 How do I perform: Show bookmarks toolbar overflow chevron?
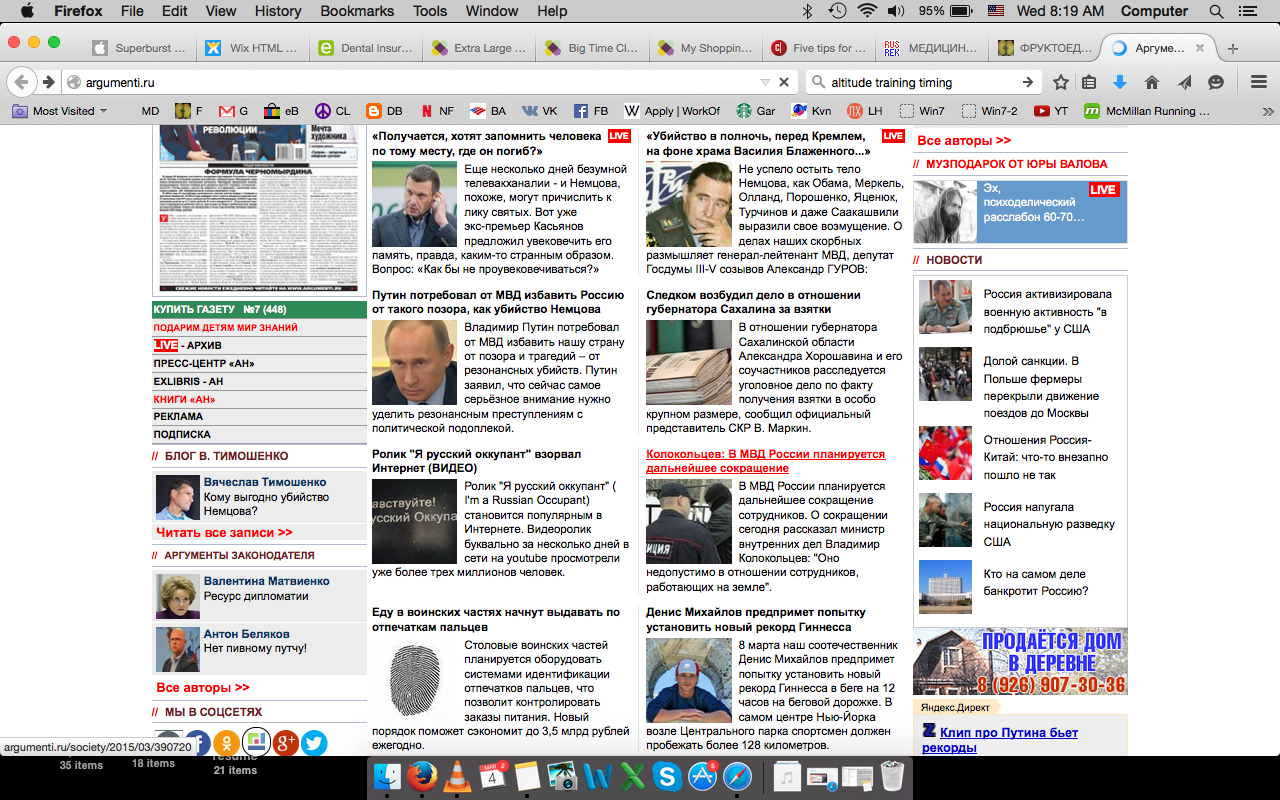pos(1267,111)
